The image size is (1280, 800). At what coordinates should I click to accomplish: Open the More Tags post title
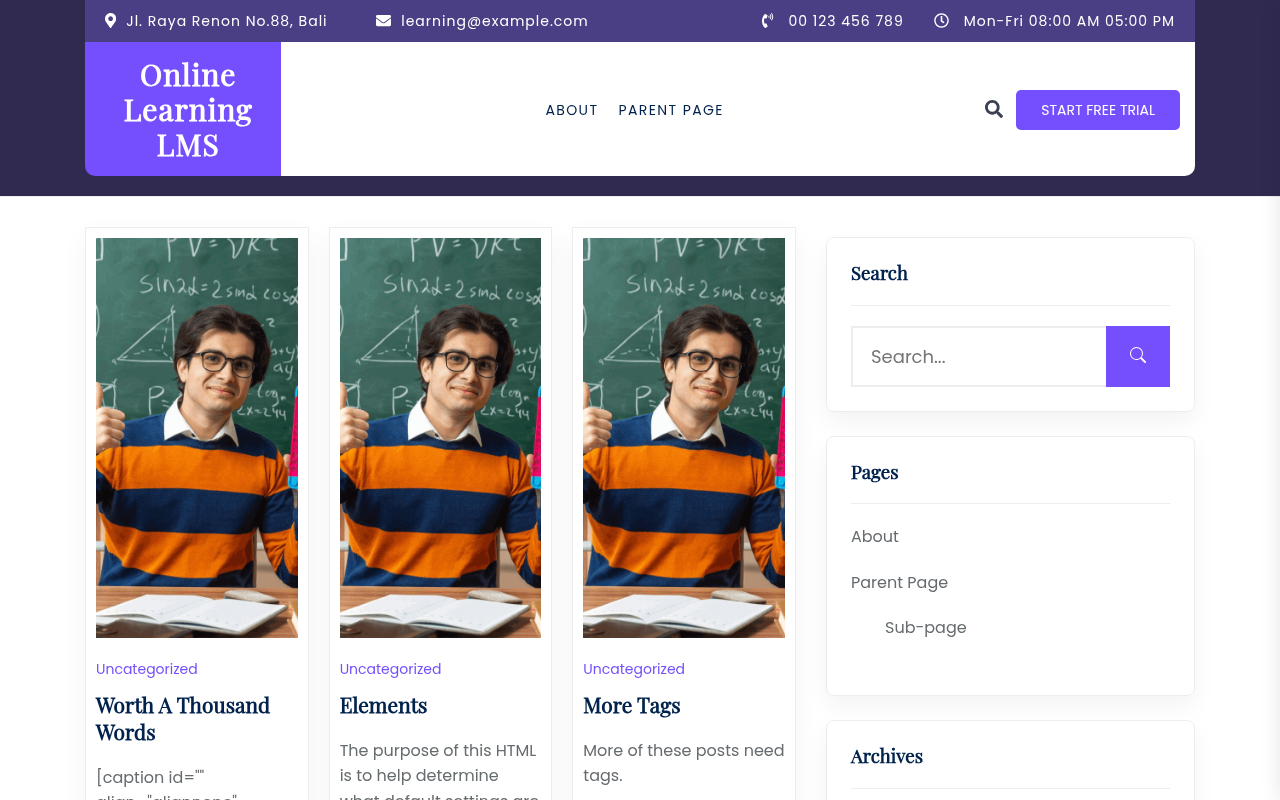coord(632,706)
